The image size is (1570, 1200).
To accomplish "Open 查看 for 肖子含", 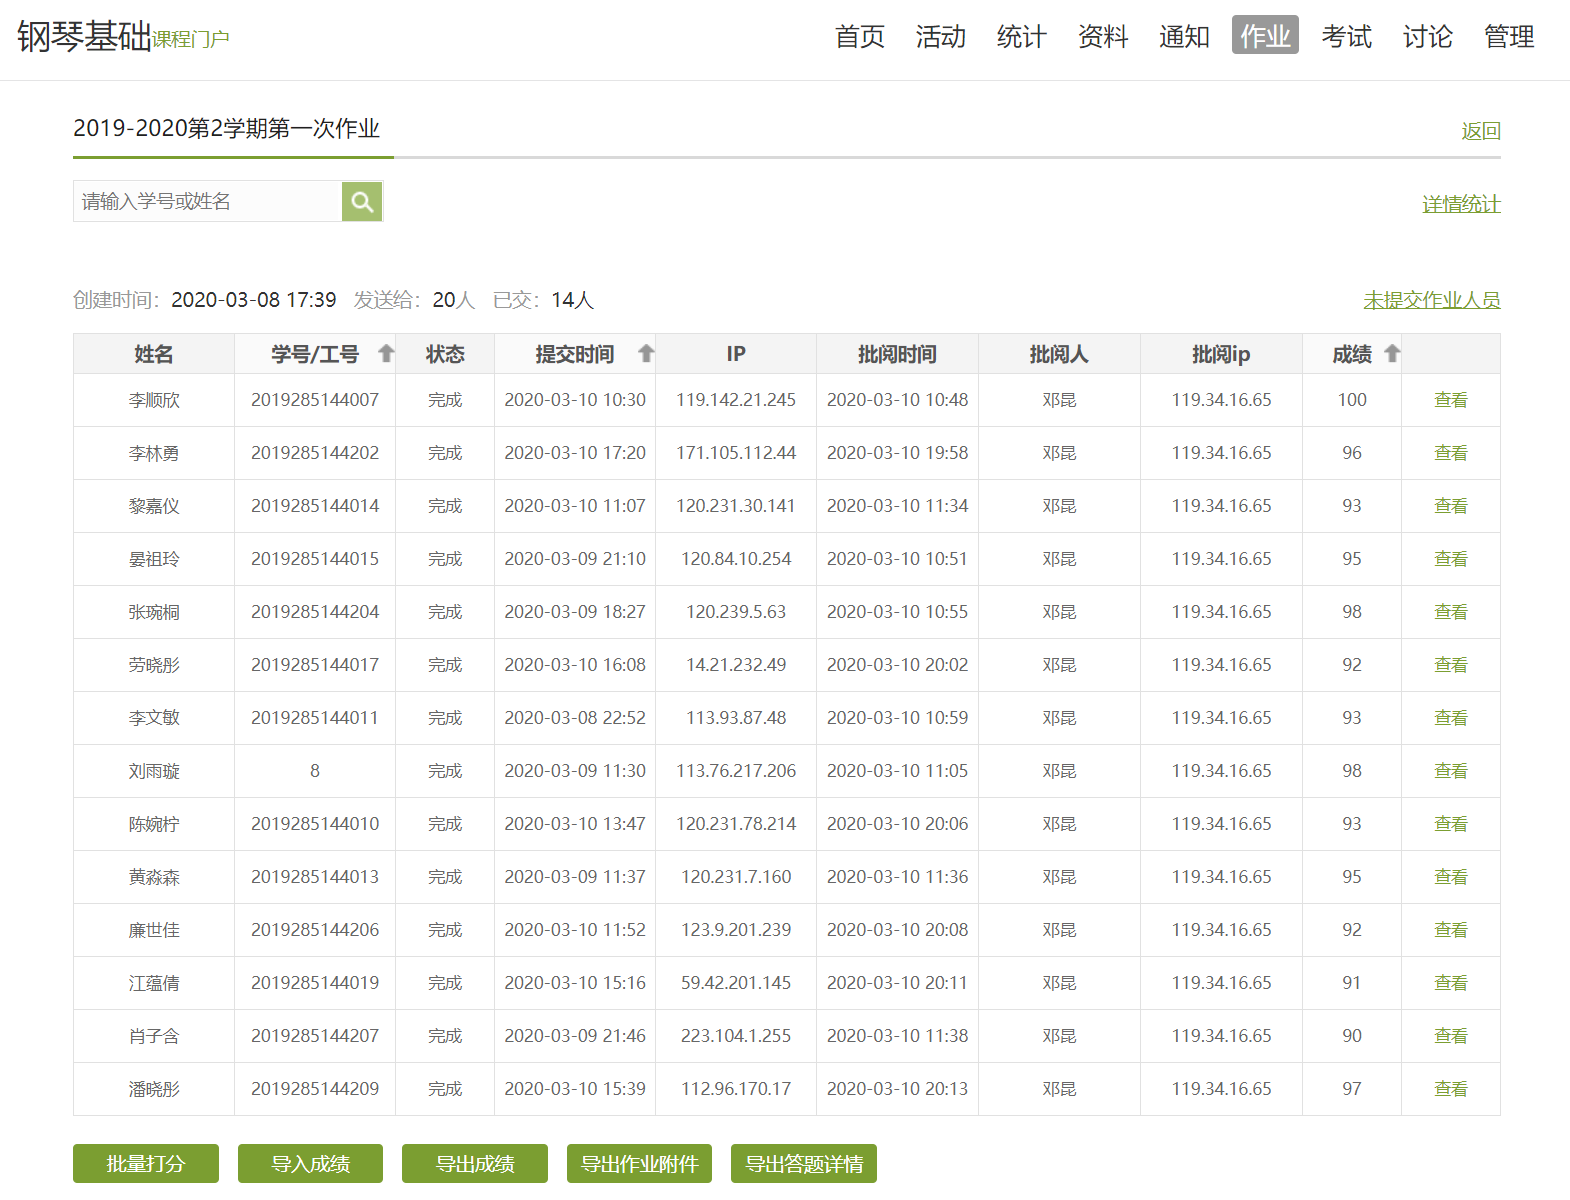I will [1450, 1036].
